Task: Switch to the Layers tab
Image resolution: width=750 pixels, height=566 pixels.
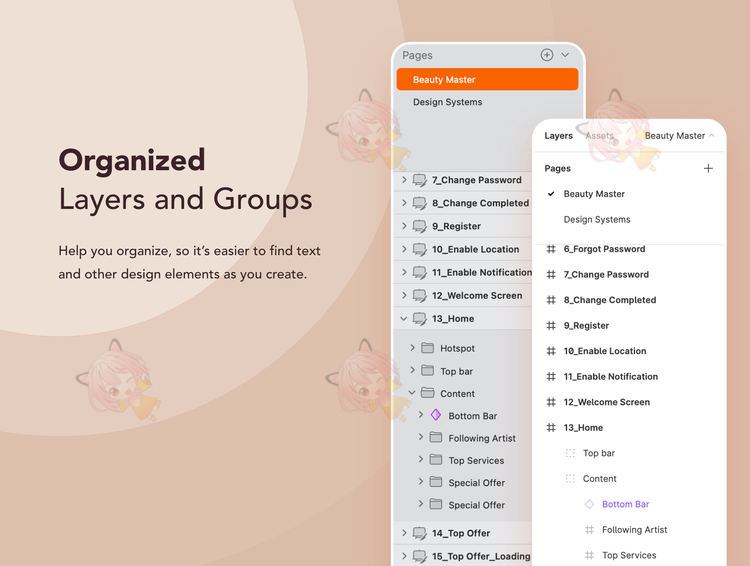Action: 559,136
